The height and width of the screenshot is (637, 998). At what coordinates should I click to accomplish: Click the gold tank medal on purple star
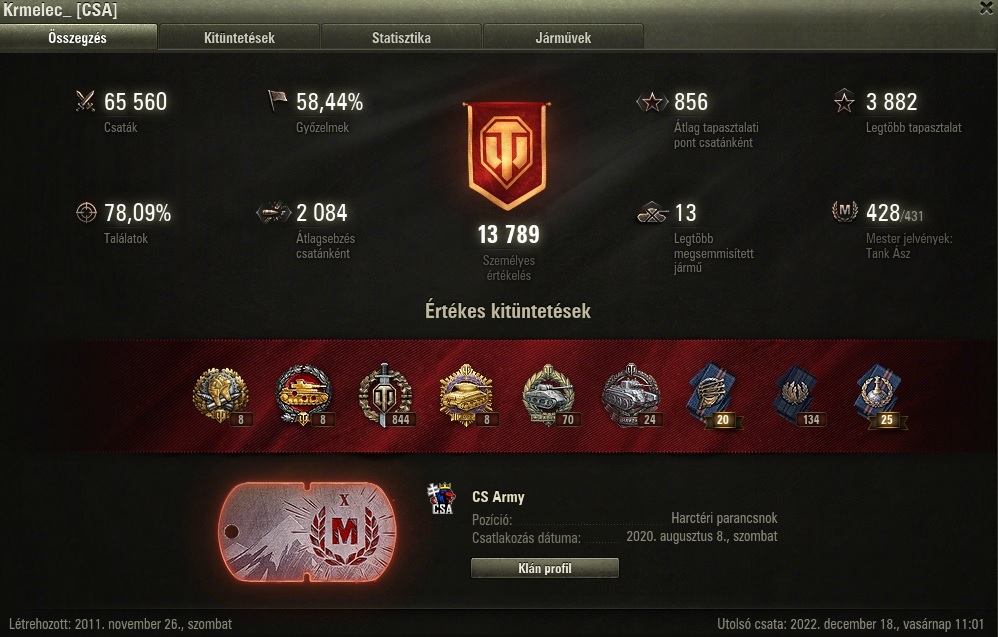point(467,395)
